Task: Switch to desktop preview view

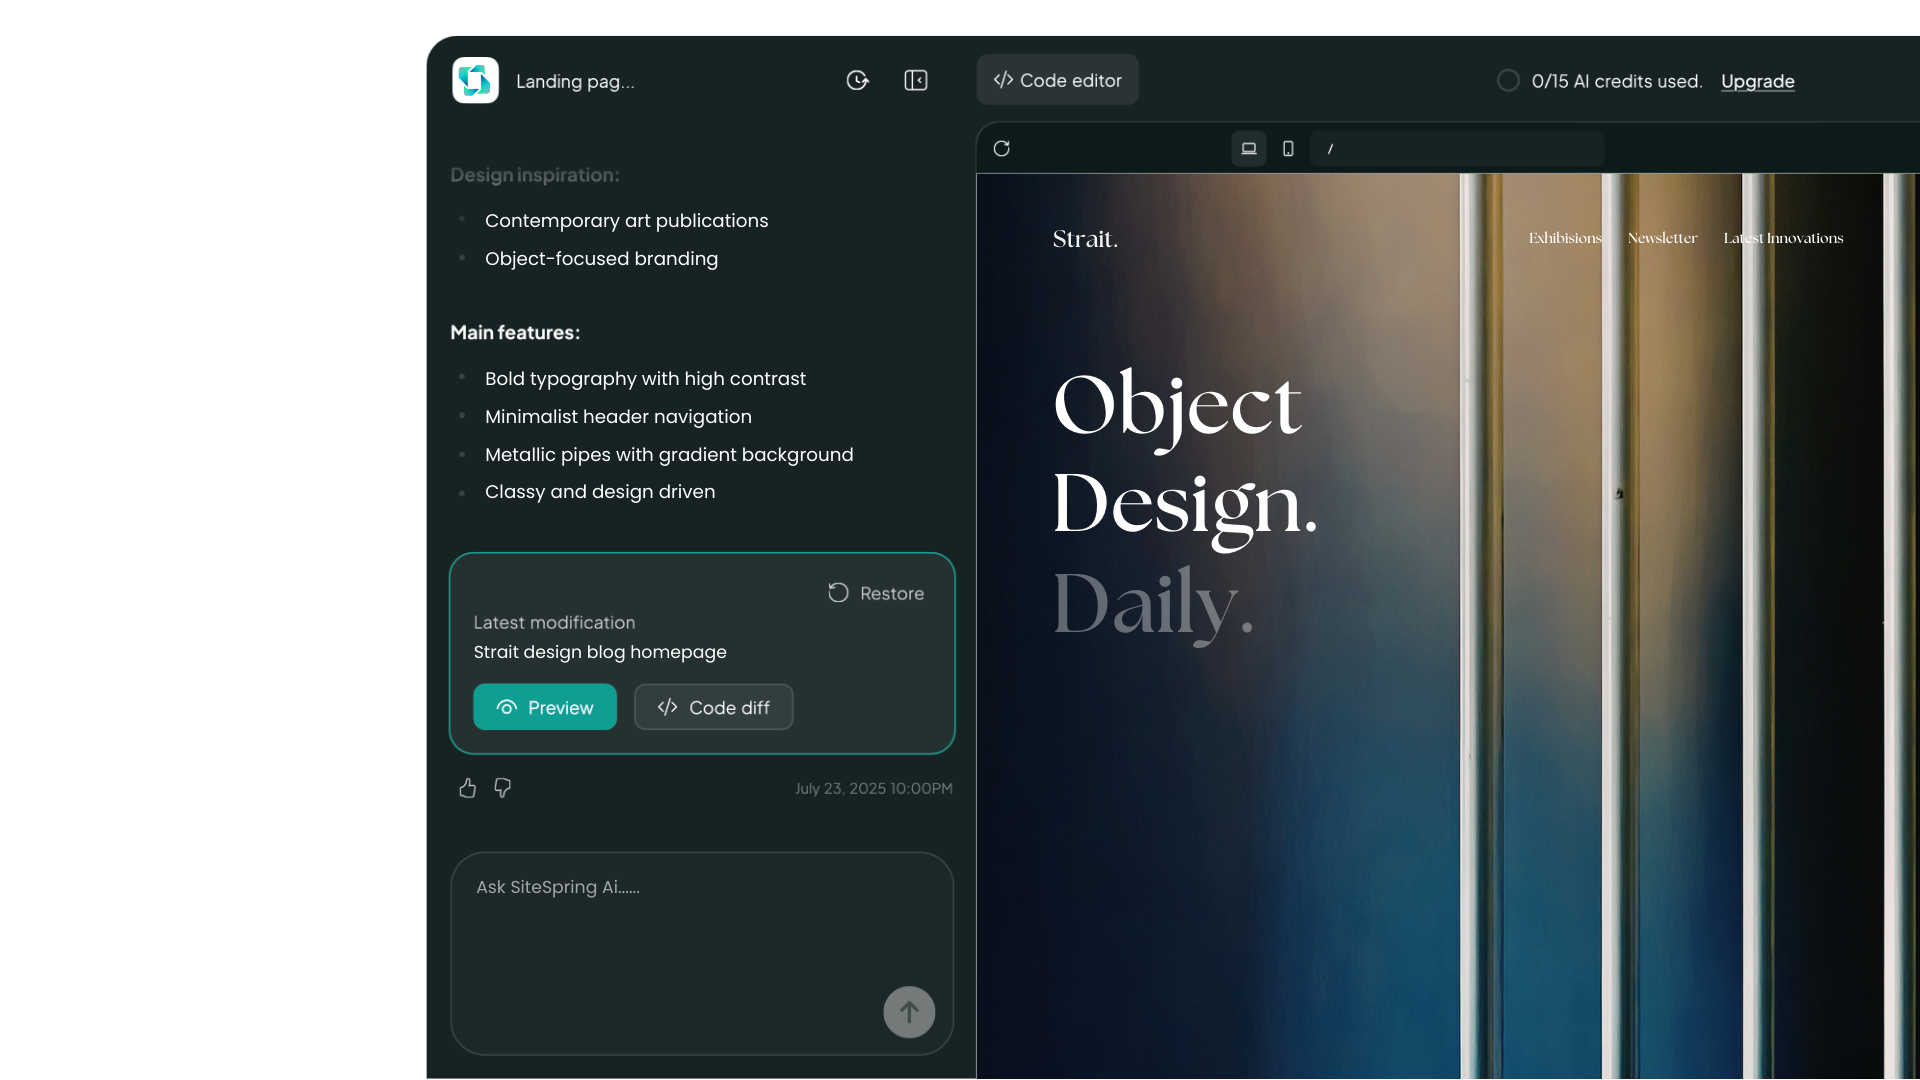Action: click(1249, 149)
